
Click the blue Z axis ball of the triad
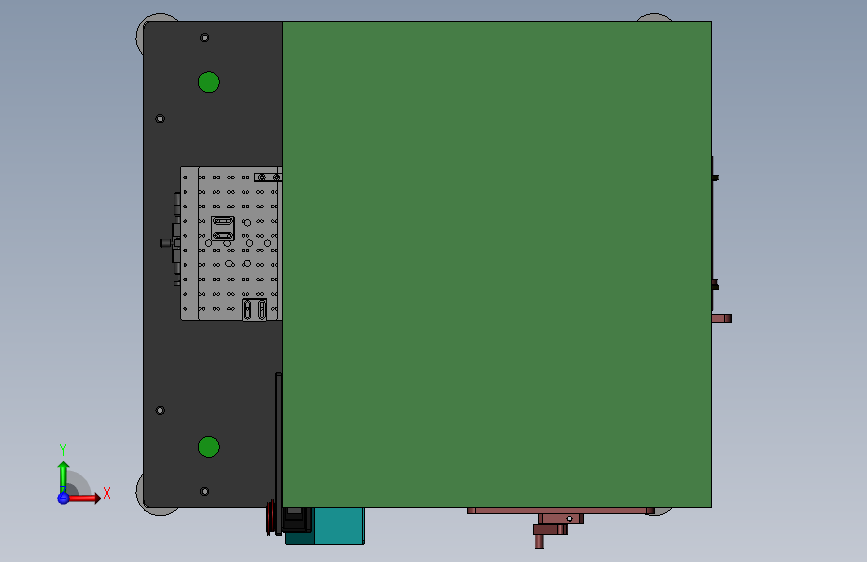pos(63,498)
